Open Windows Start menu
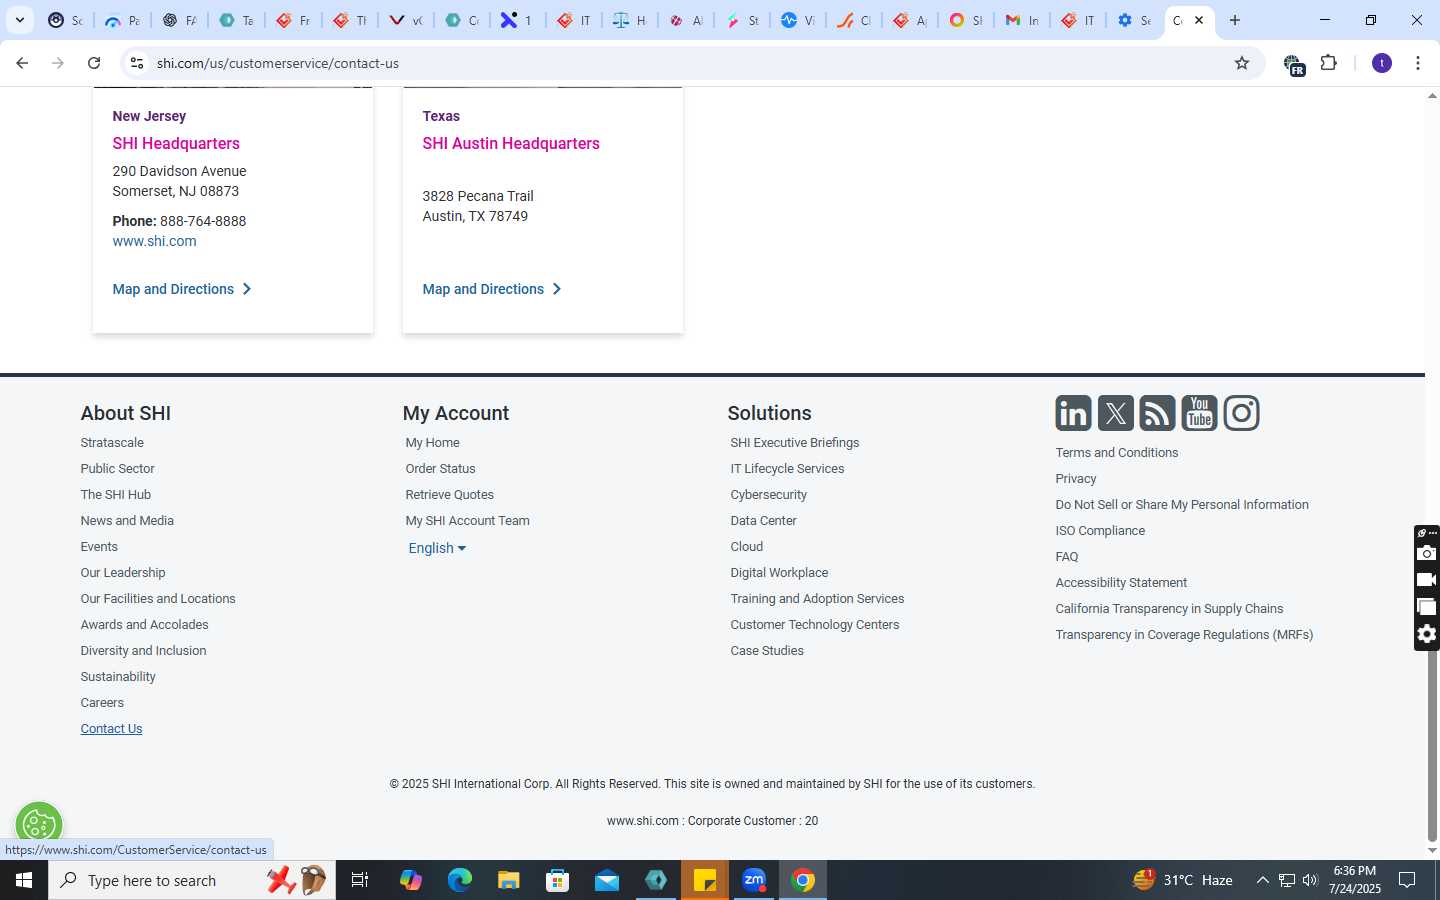 pos(24,880)
